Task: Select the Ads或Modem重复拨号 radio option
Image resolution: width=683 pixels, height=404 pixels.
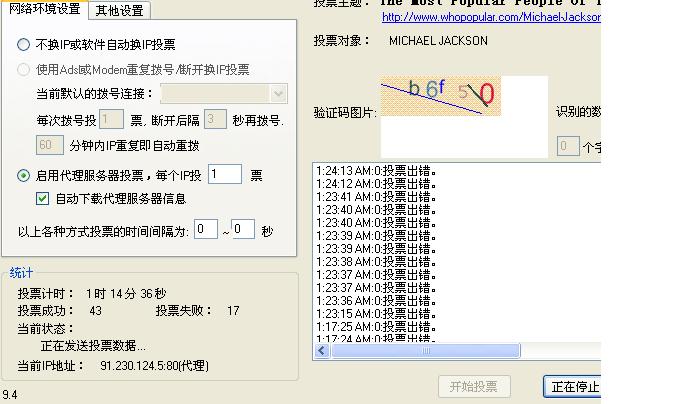Action: [24, 70]
